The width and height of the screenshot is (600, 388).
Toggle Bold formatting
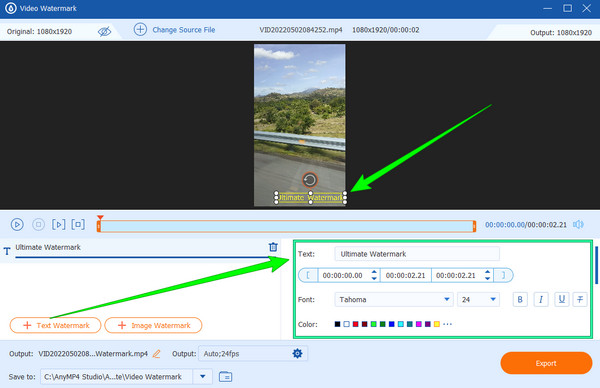point(520,299)
